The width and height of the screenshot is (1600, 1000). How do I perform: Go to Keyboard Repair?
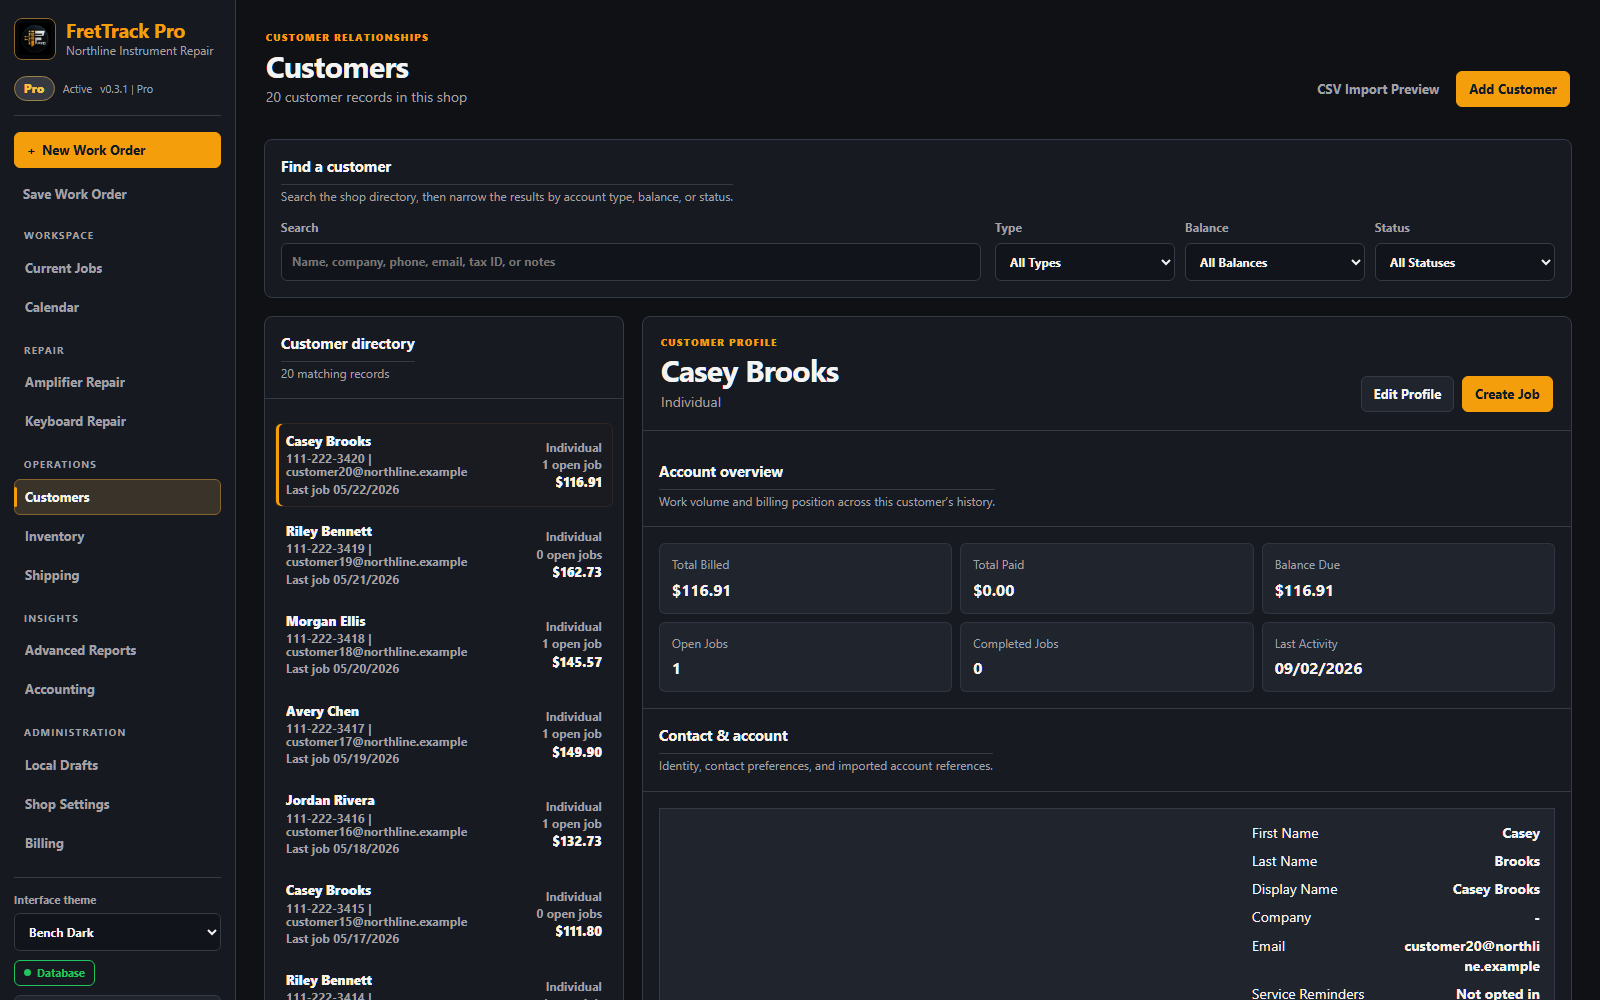(117, 421)
